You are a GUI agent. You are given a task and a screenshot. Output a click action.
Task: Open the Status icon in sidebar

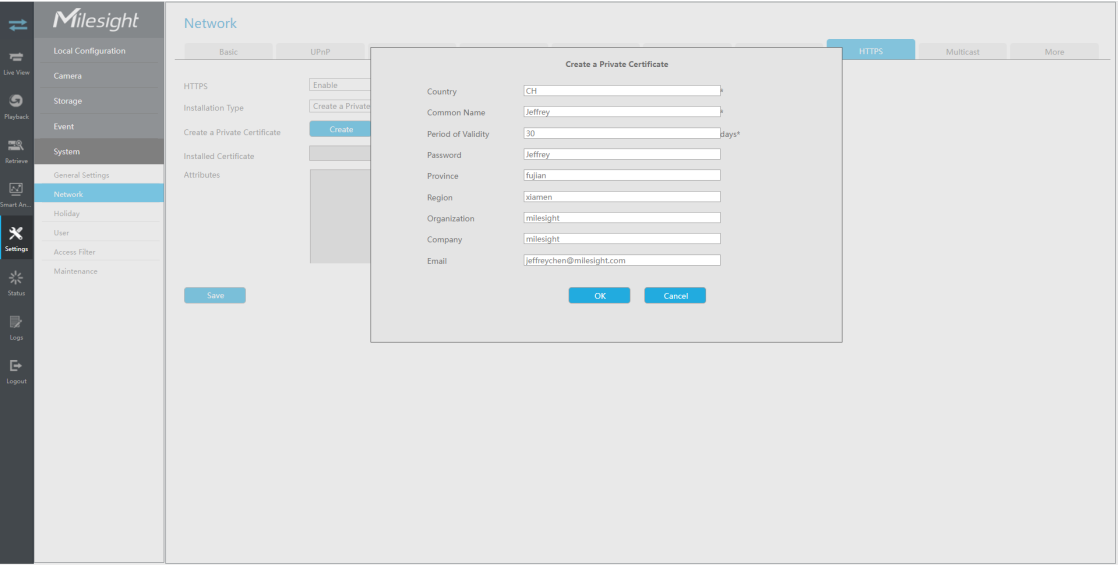16,278
